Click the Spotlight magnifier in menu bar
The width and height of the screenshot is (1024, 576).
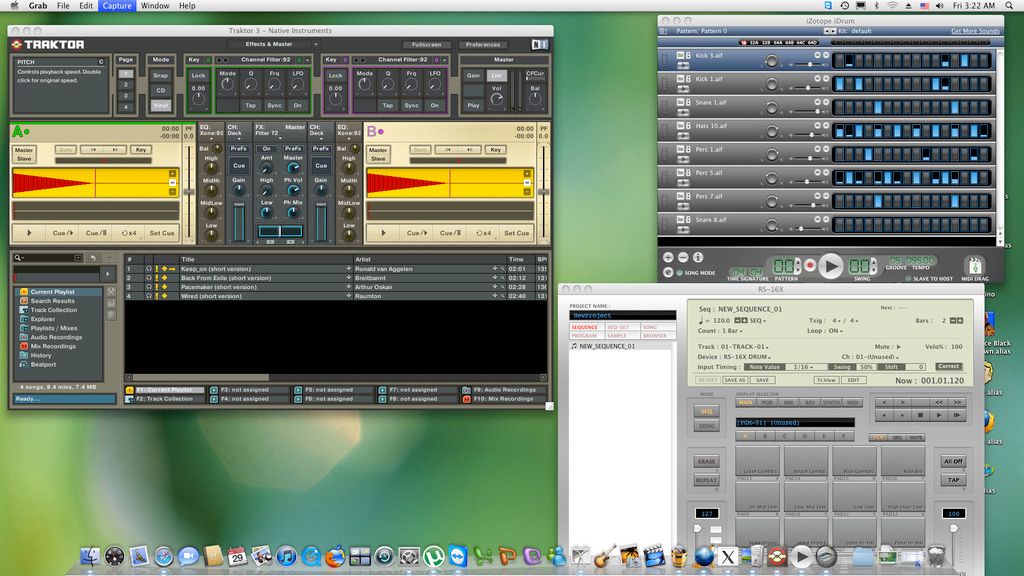pyautogui.click(x=1009, y=6)
